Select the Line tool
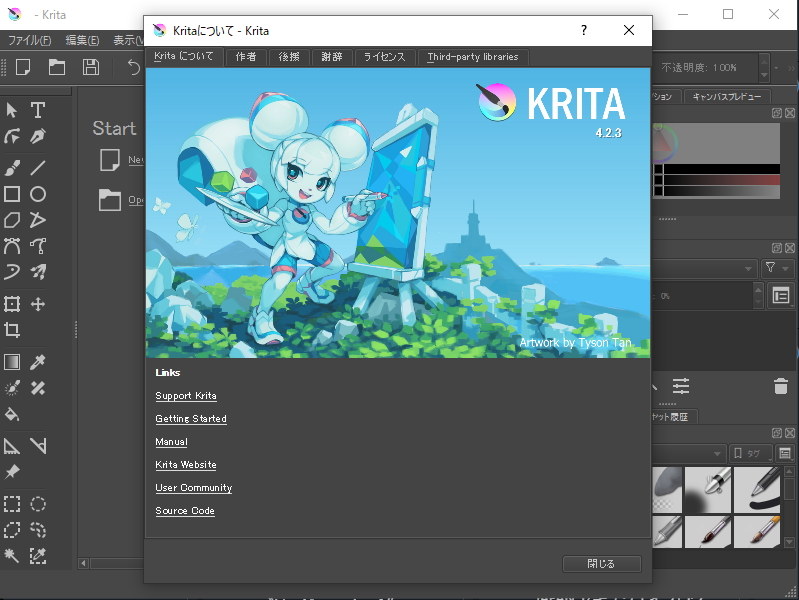Viewport: 799px width, 600px height. (38, 168)
